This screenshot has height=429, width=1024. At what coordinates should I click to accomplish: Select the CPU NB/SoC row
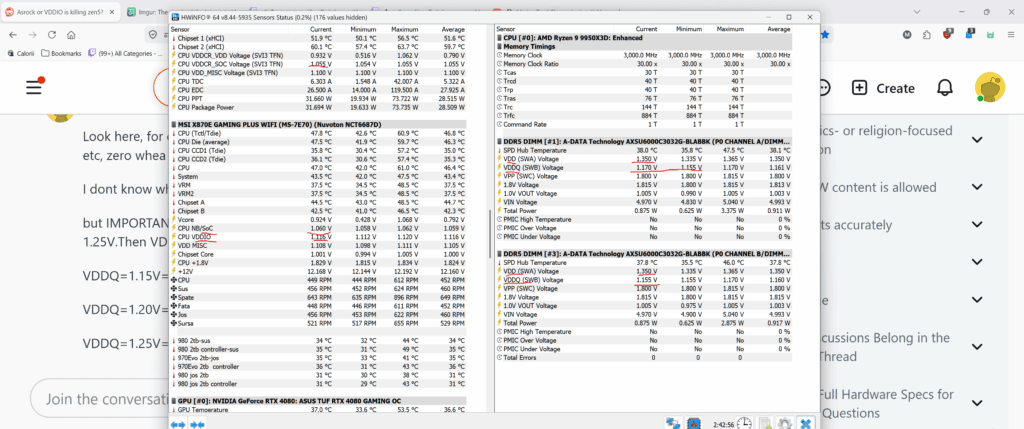[318, 228]
